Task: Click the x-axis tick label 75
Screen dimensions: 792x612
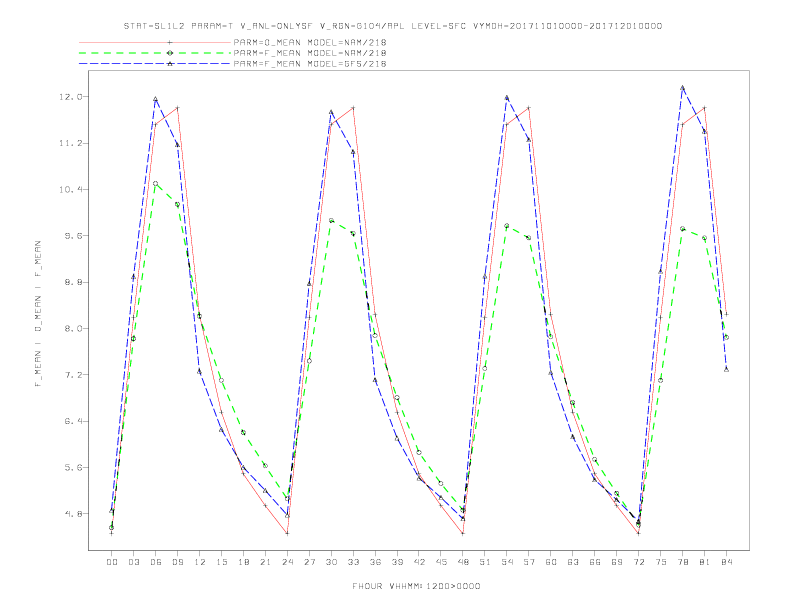Action: [661, 562]
